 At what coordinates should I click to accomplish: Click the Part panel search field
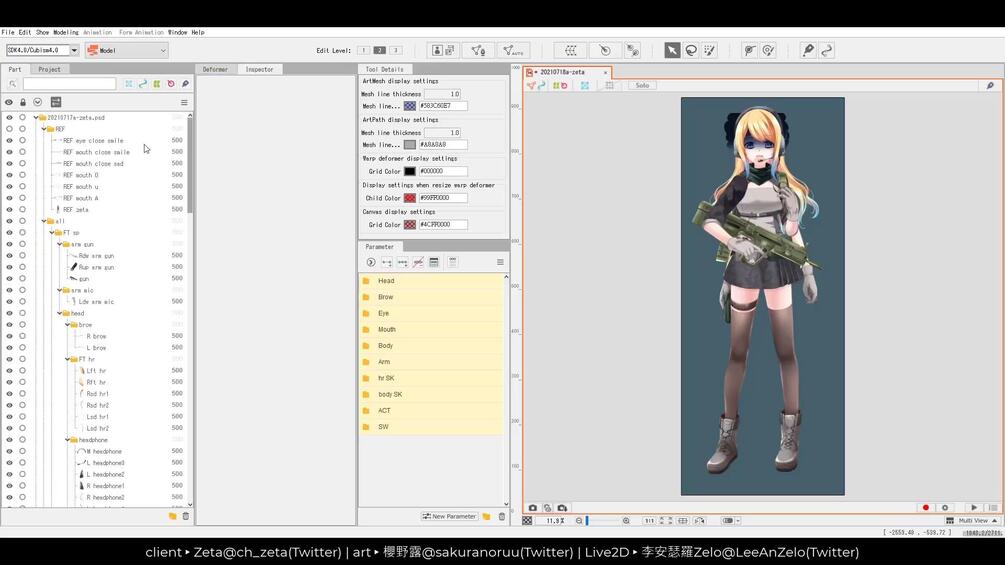[69, 84]
